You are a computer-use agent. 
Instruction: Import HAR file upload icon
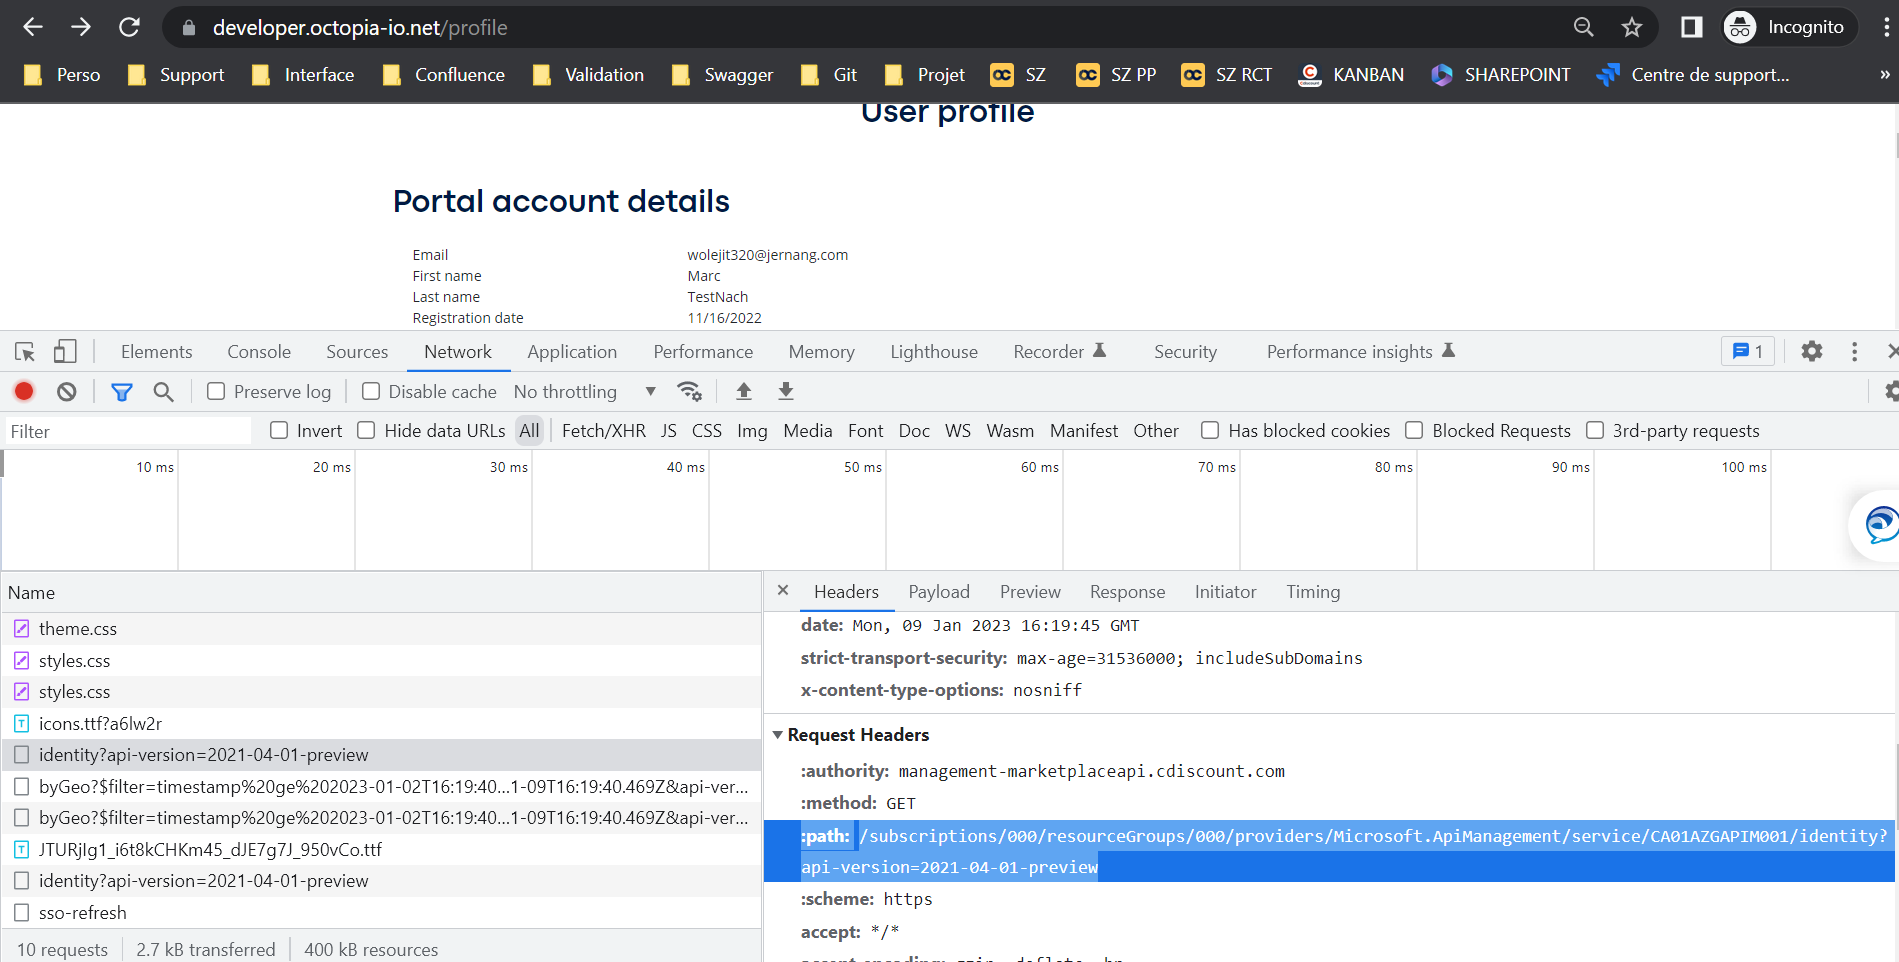click(744, 392)
